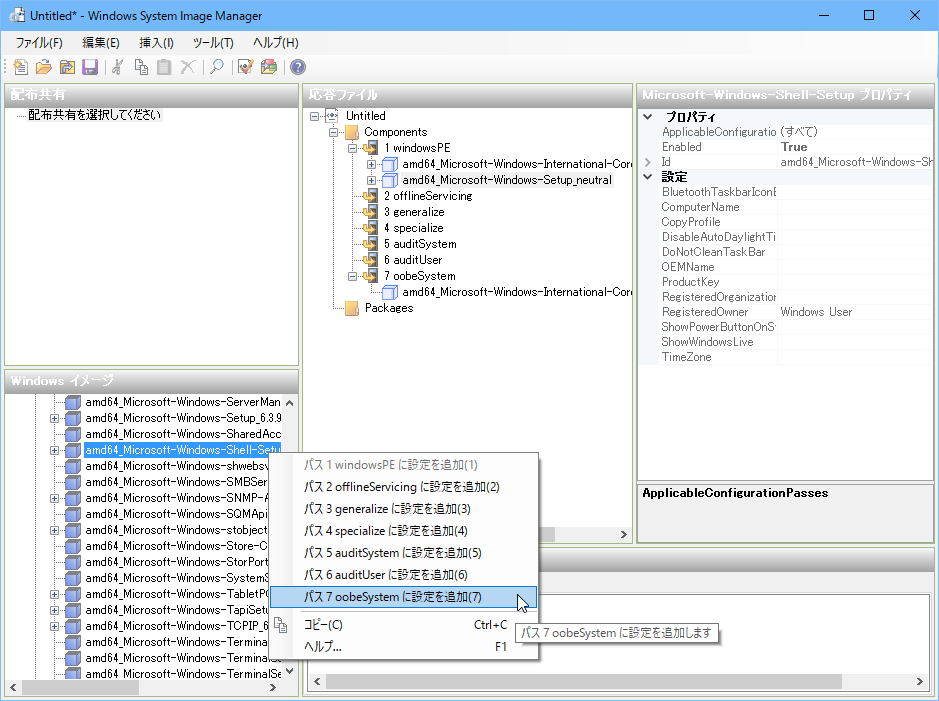Click the ComputerName value field

[x=855, y=207]
